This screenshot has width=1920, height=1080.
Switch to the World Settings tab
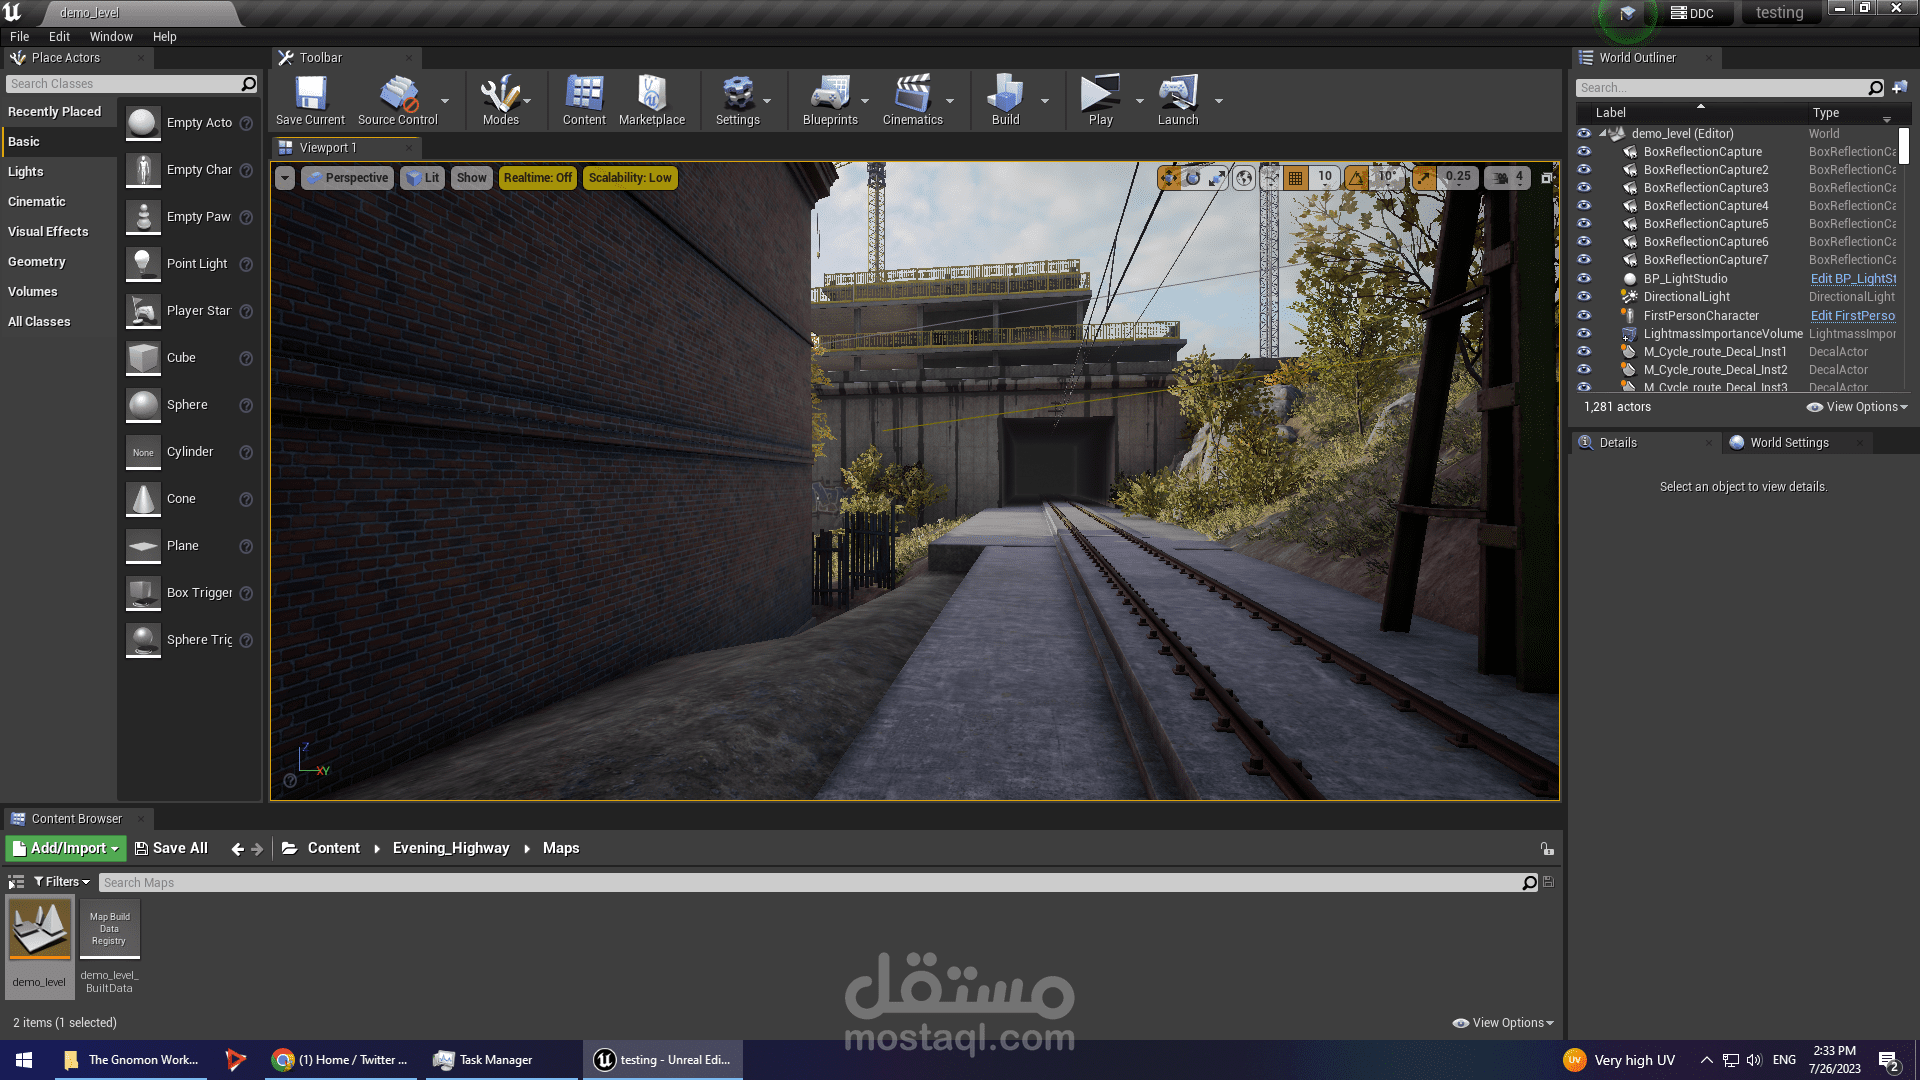coord(1789,443)
